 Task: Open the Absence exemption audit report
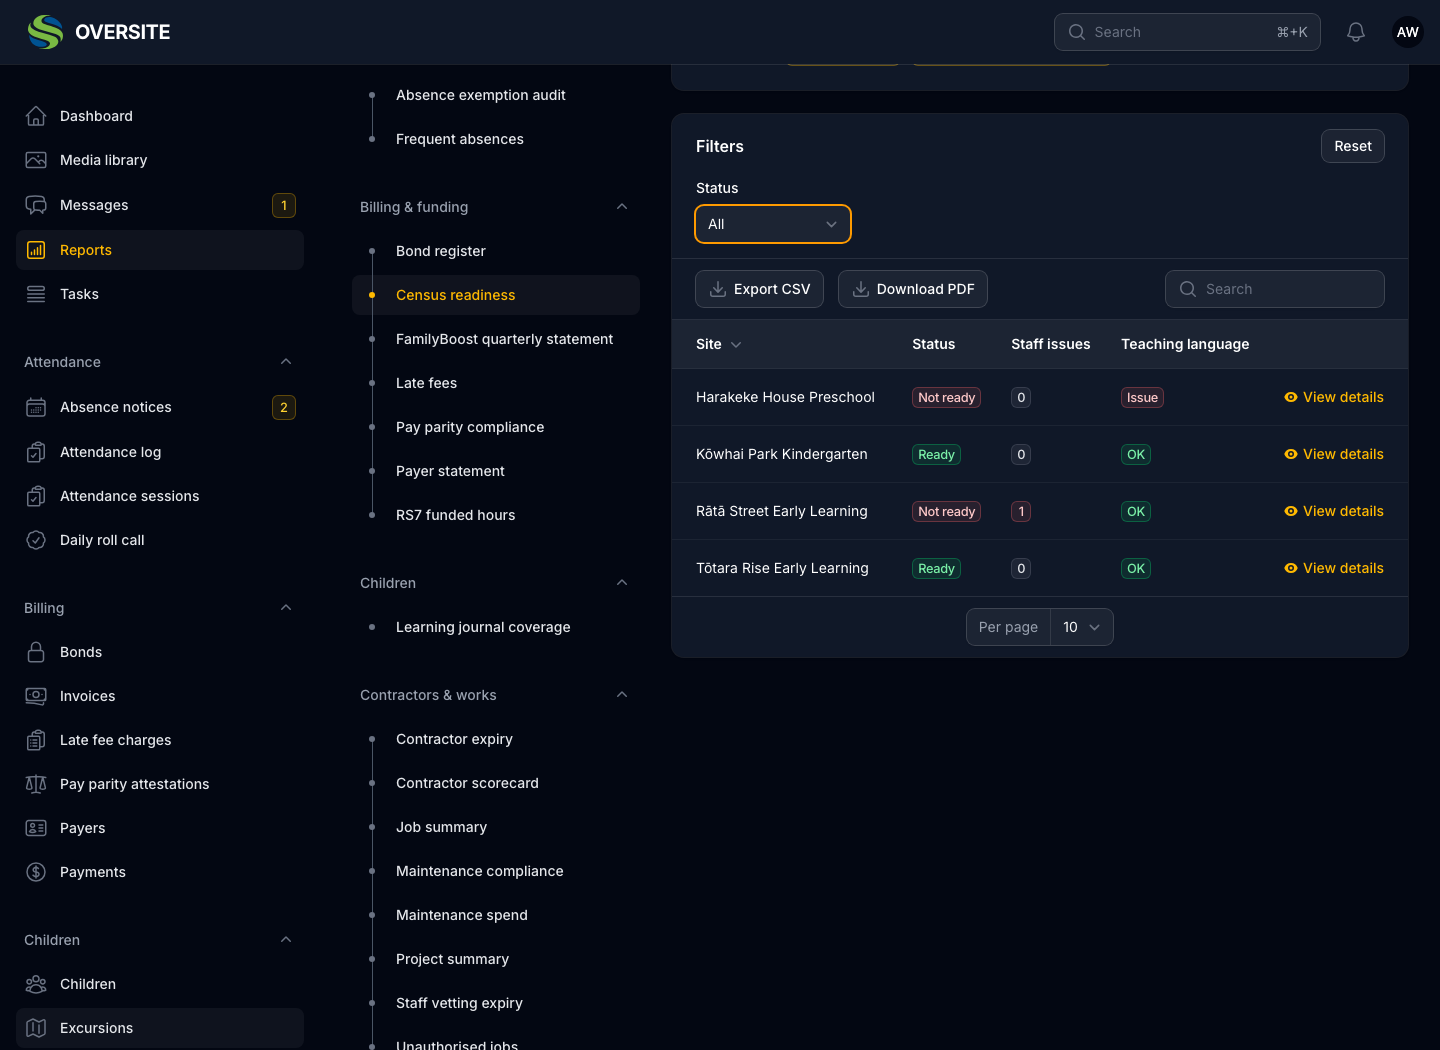click(x=496, y=95)
